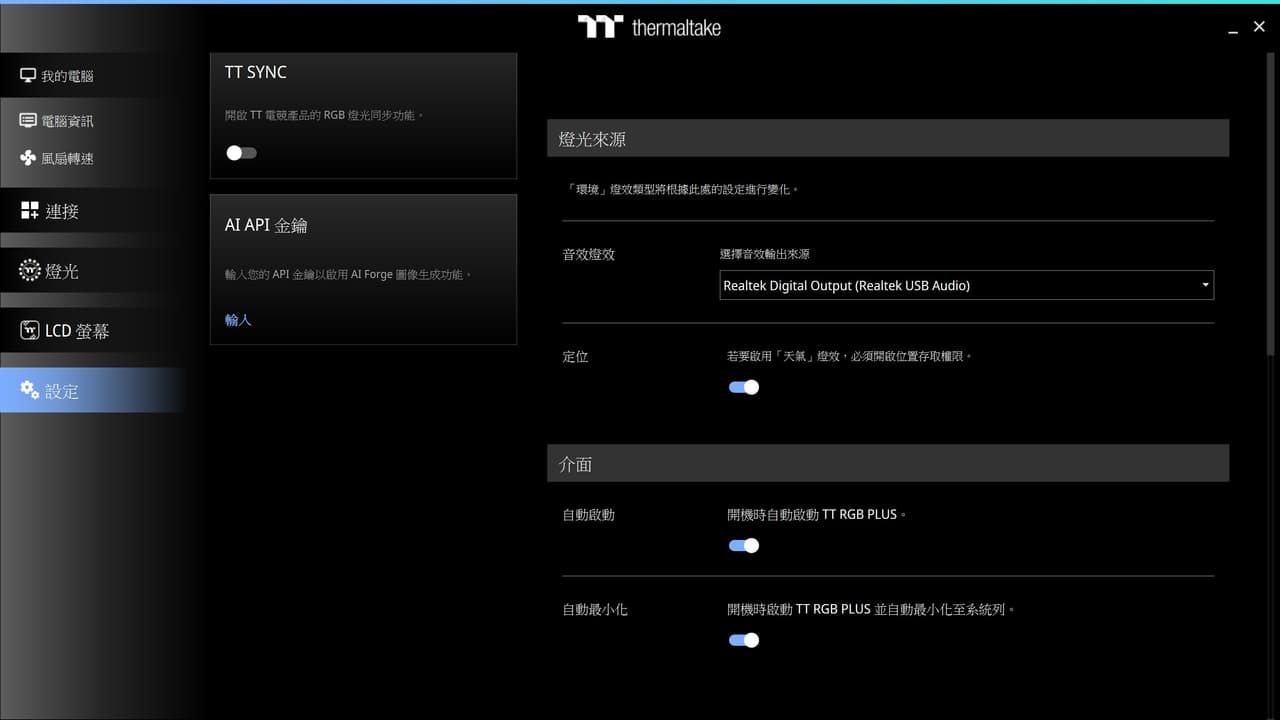The height and width of the screenshot is (720, 1280).
Task: Click the TT SYNC card title
Action: 256,72
